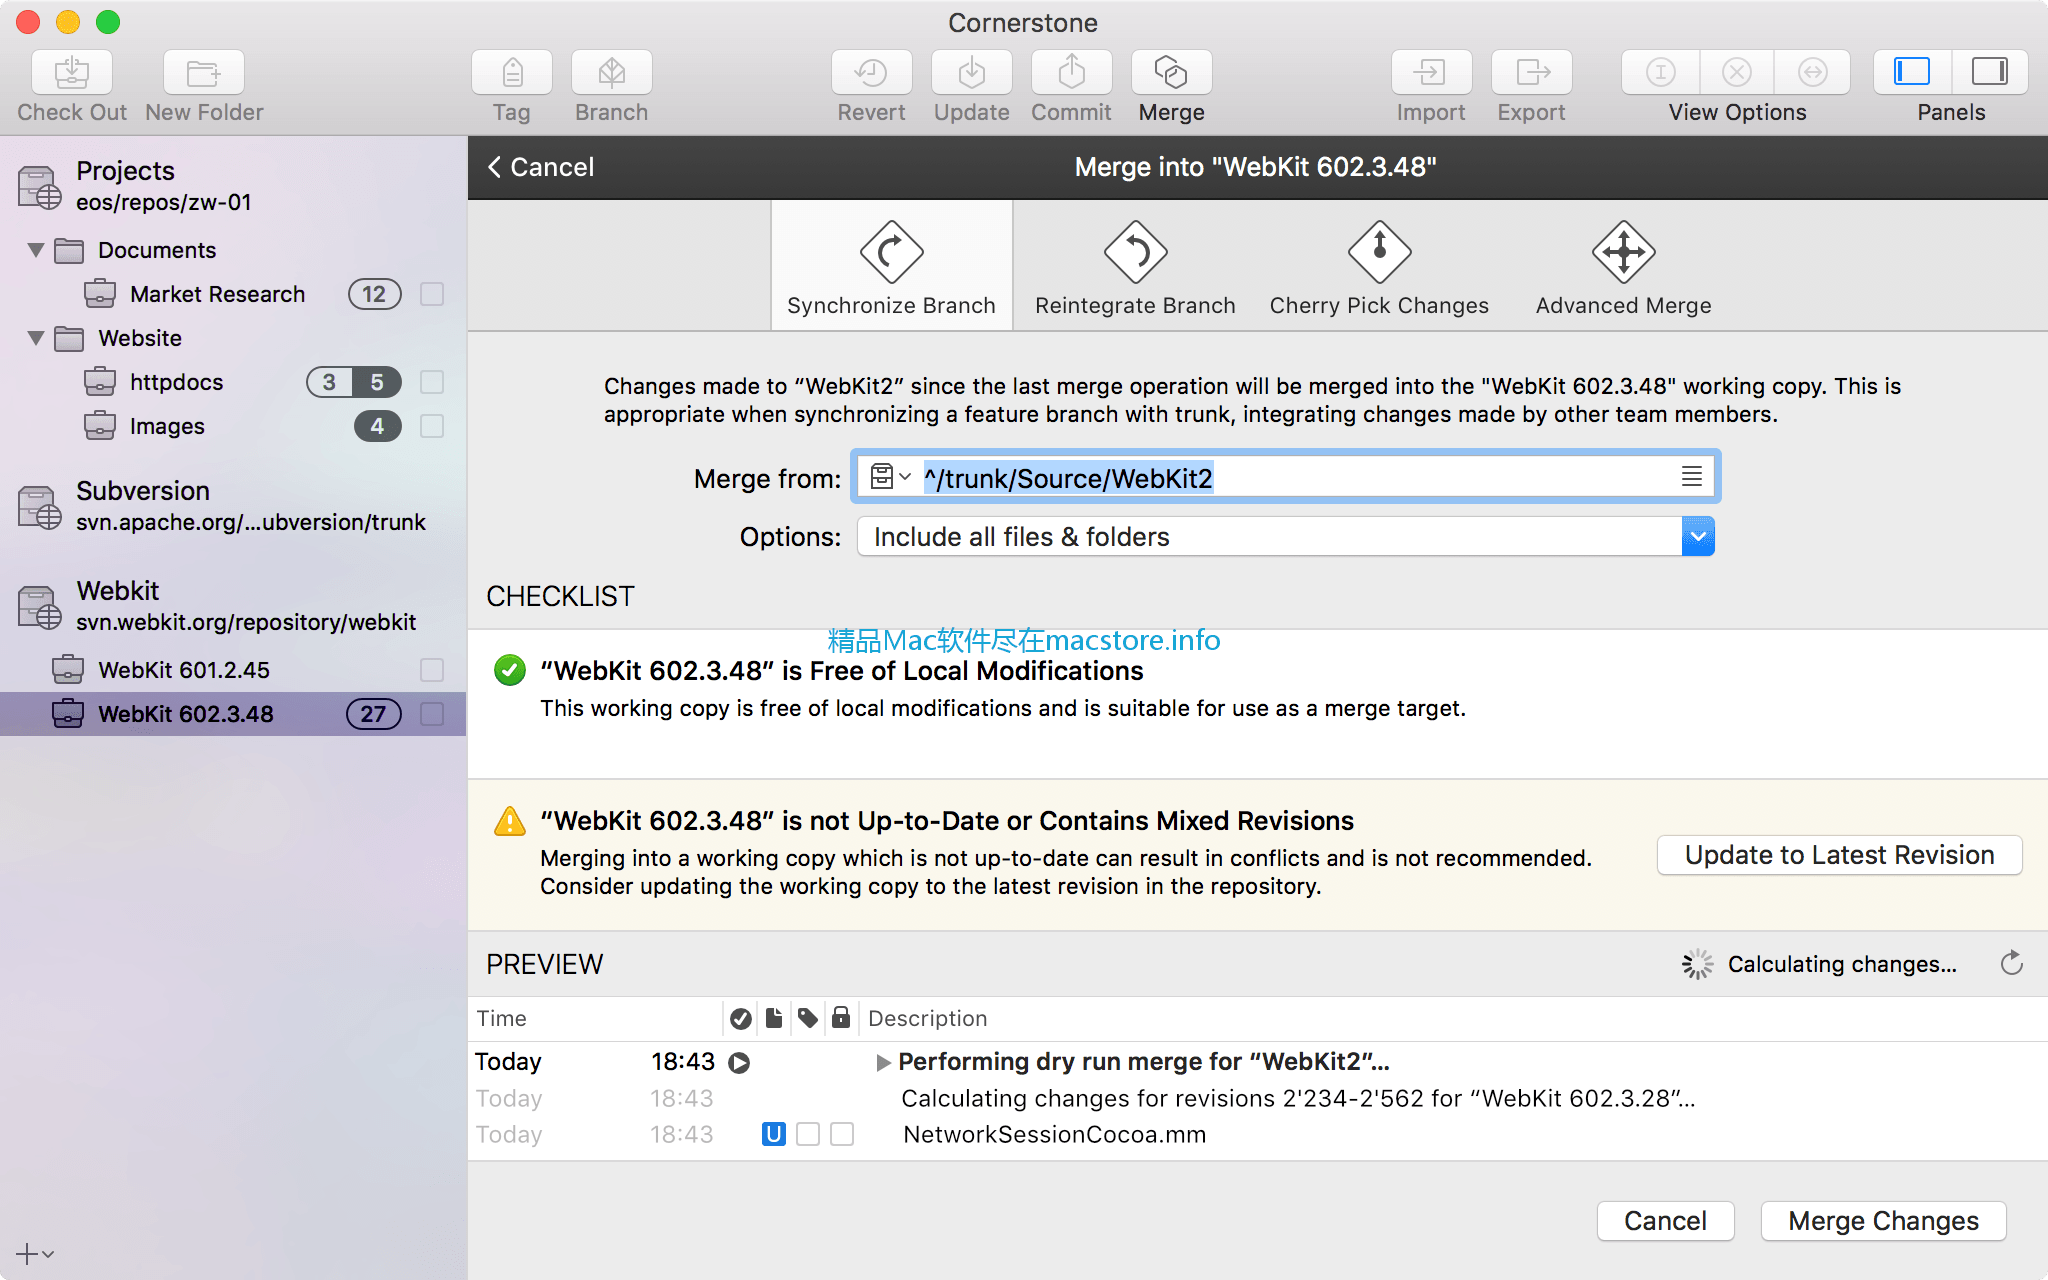This screenshot has width=2048, height=1280.
Task: Select Images working copy
Action: click(x=233, y=426)
